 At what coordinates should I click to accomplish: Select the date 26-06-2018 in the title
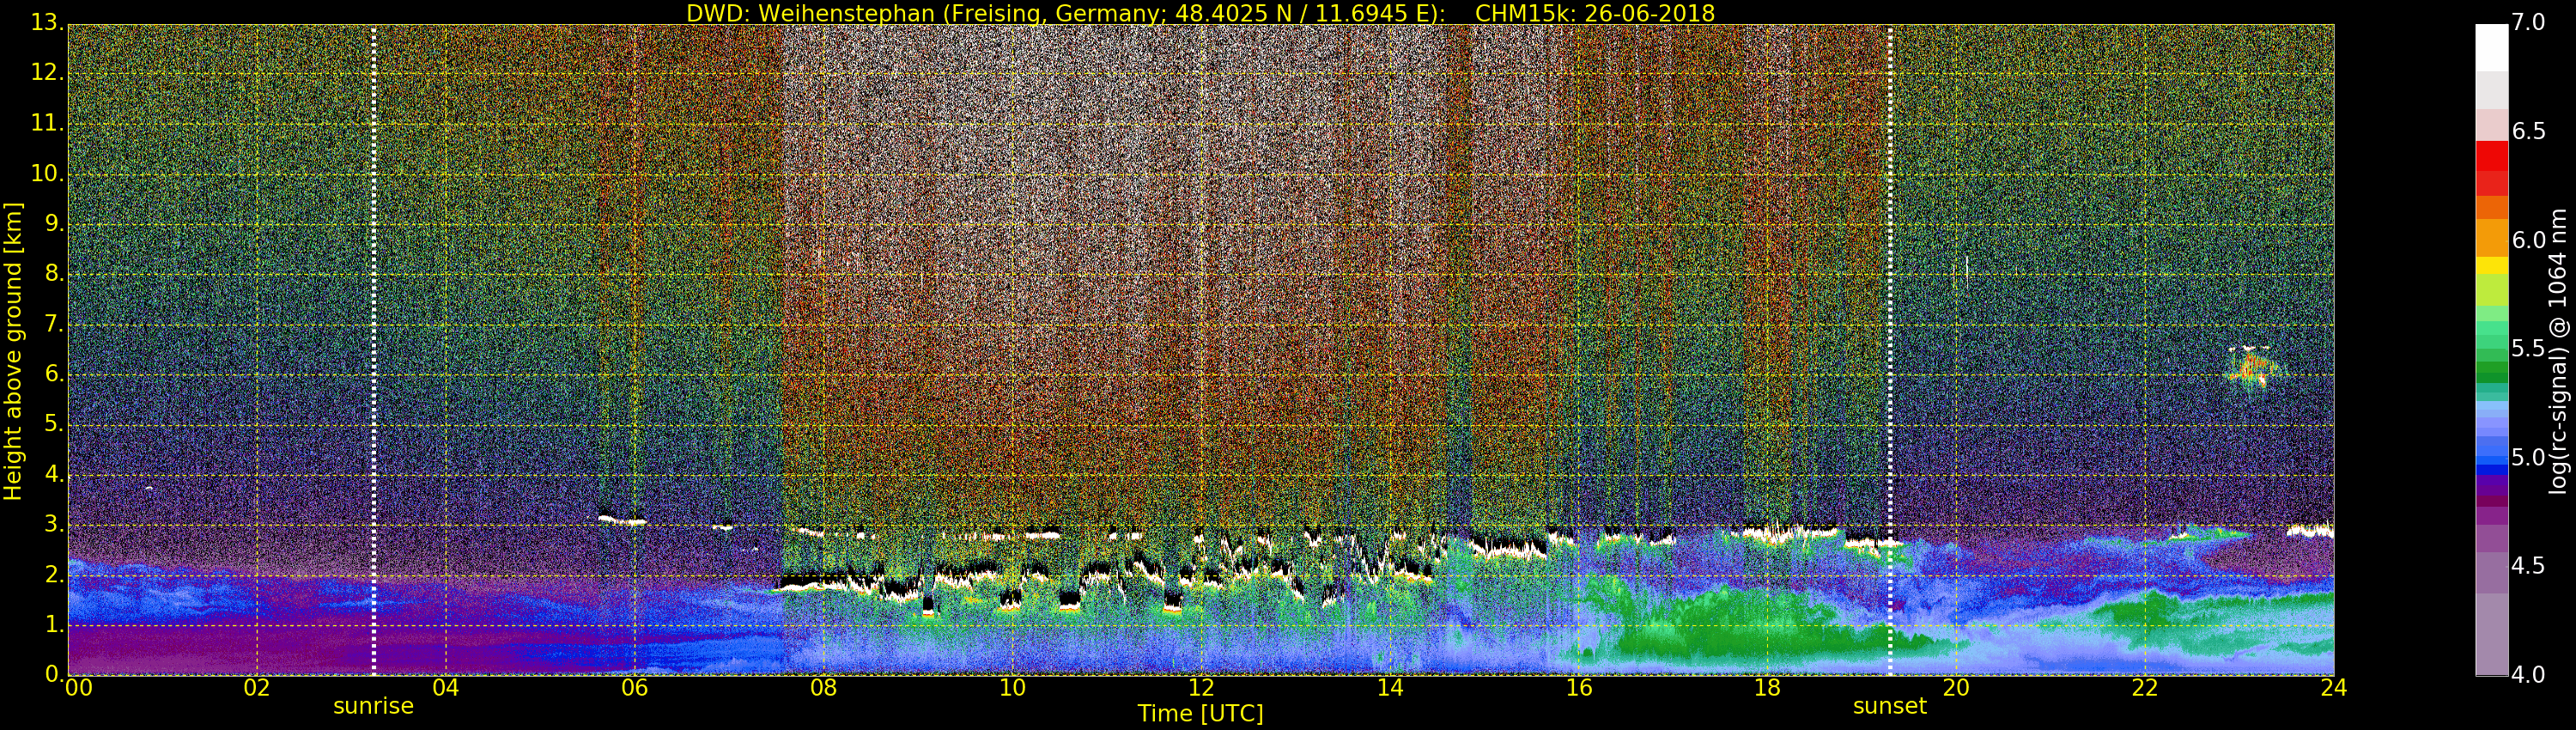click(1650, 13)
